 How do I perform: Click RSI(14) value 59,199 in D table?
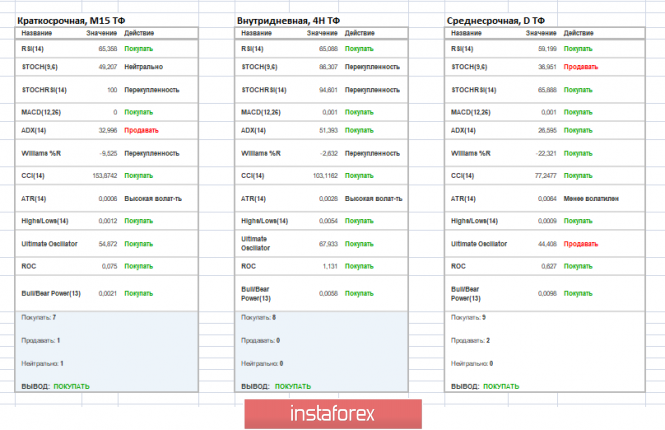547,49
